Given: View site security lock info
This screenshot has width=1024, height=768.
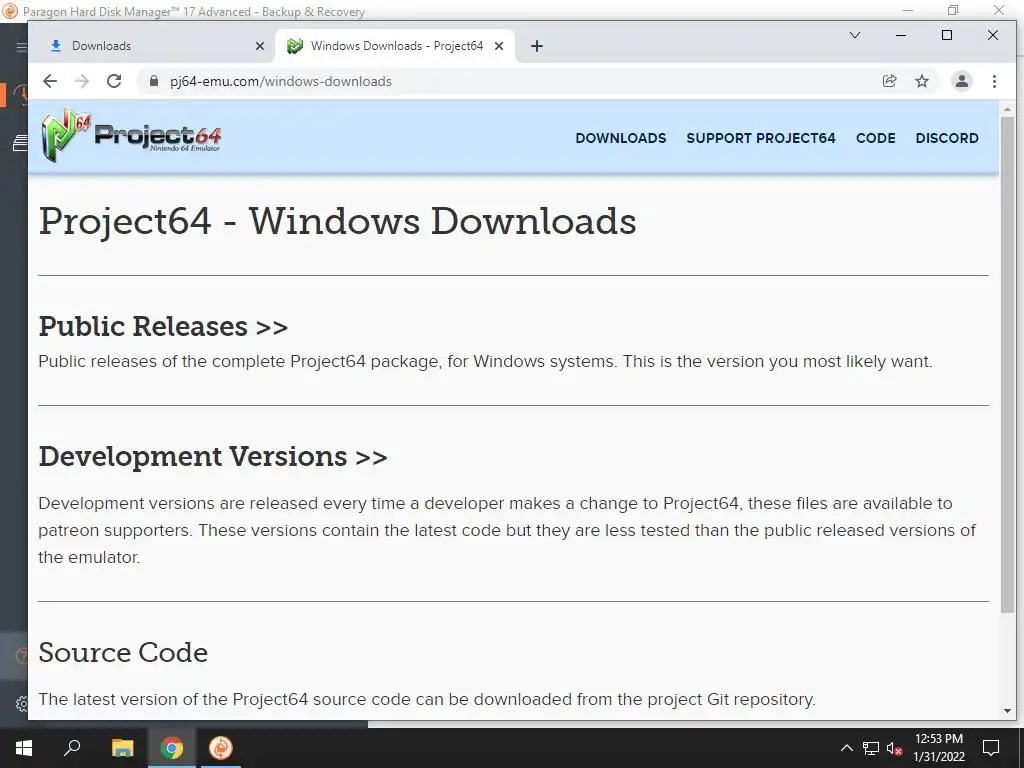Looking at the screenshot, I should pyautogui.click(x=154, y=81).
